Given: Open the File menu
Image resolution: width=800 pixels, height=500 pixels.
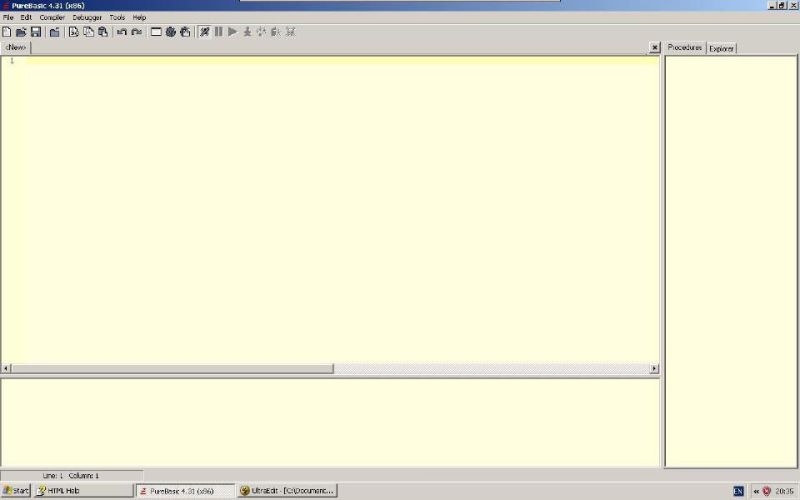Looking at the screenshot, I should [x=8, y=17].
